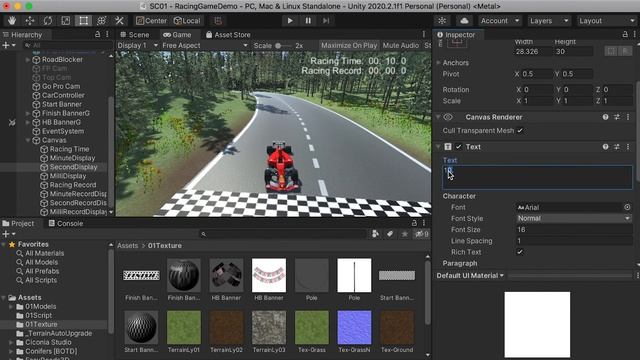Collapse the Canvas tree item
The height and width of the screenshot is (360, 640).
pos(28,140)
